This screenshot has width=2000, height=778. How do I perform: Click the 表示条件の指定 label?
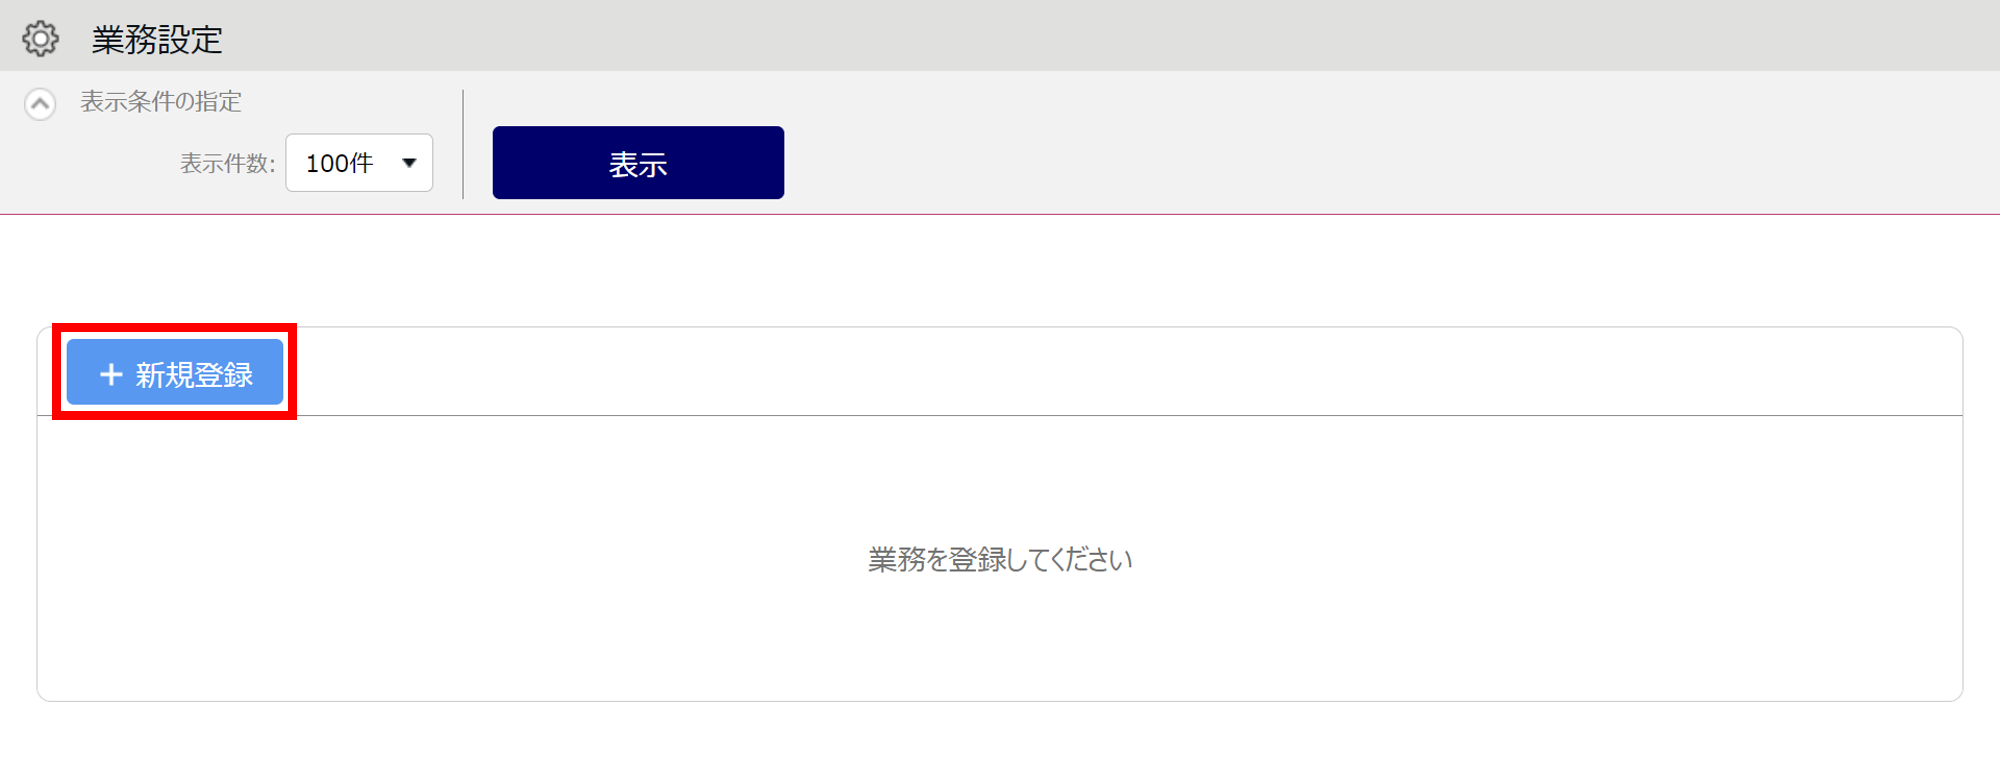[161, 102]
